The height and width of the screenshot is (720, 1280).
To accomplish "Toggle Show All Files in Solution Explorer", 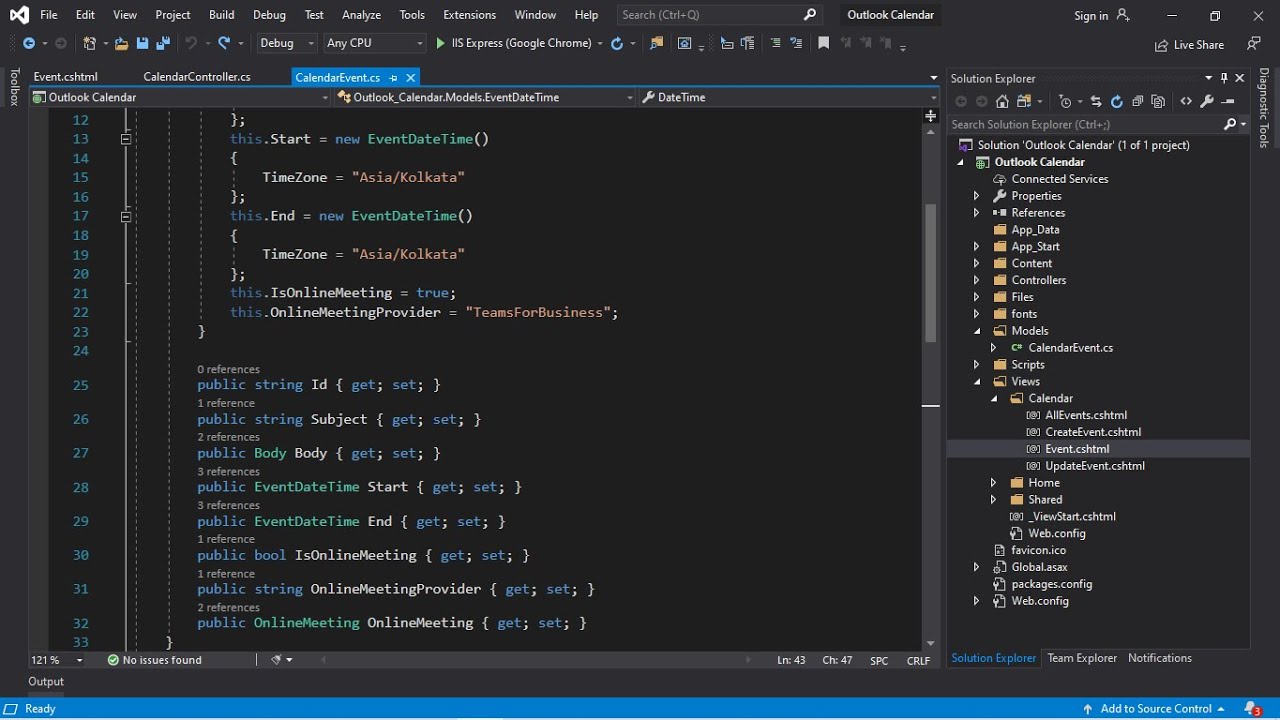I will pos(1158,101).
